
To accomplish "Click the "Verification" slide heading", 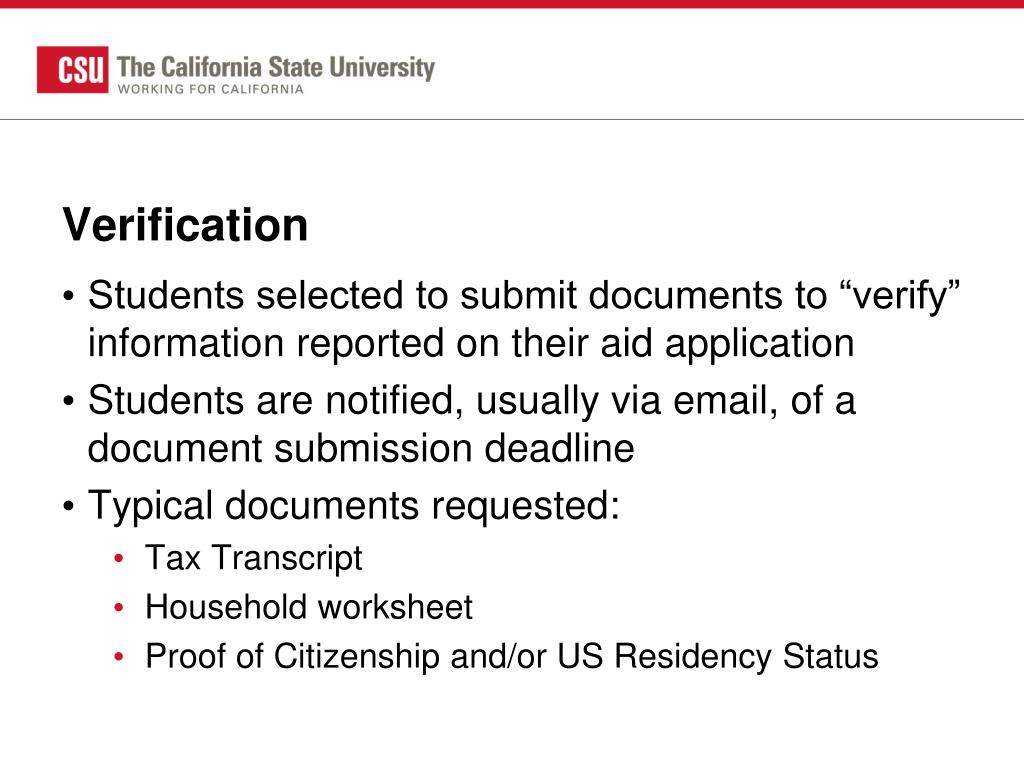I will (x=186, y=225).
